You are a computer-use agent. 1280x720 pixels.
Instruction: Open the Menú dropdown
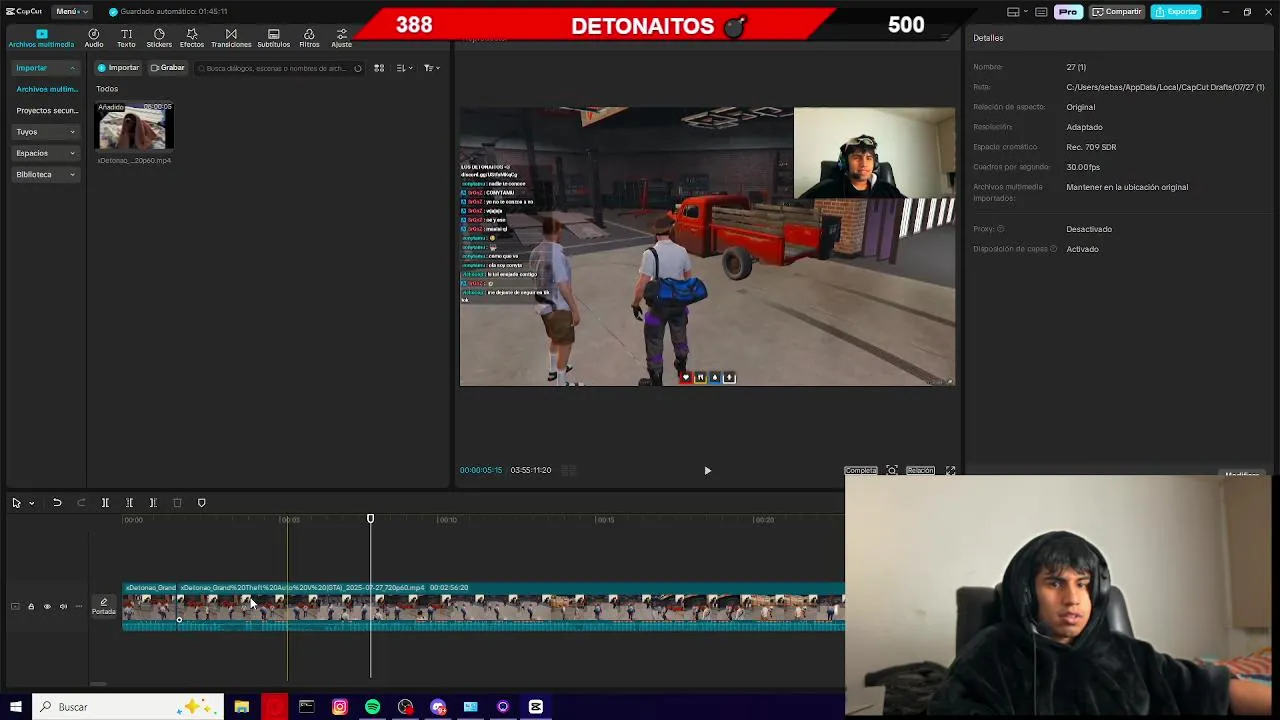(71, 11)
